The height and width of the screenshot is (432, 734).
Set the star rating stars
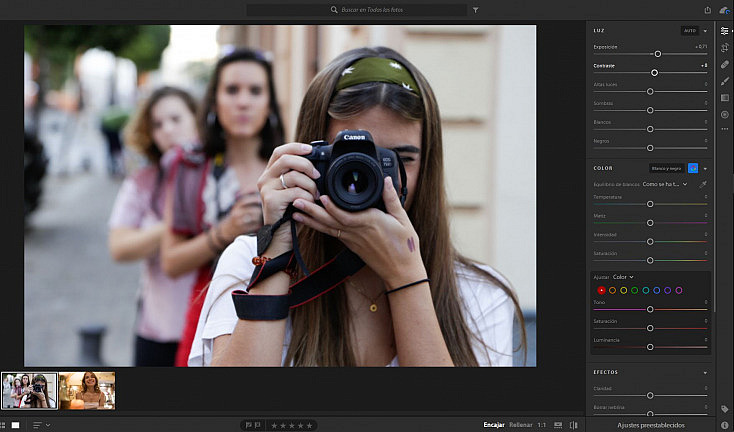point(292,425)
